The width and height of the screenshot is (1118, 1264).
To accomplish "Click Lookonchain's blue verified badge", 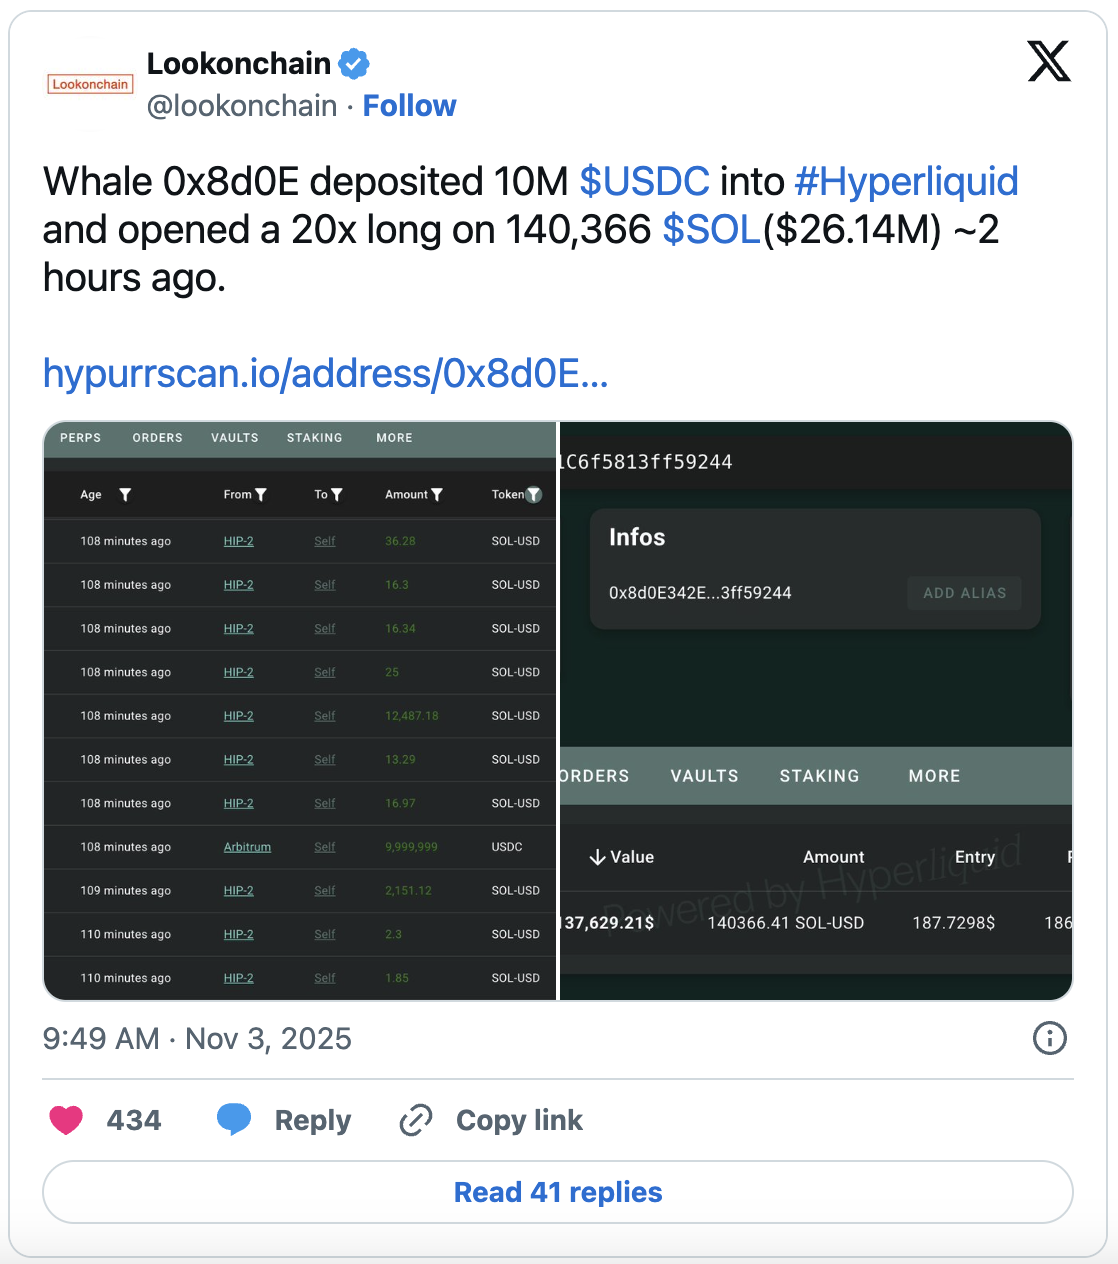I will 352,62.
